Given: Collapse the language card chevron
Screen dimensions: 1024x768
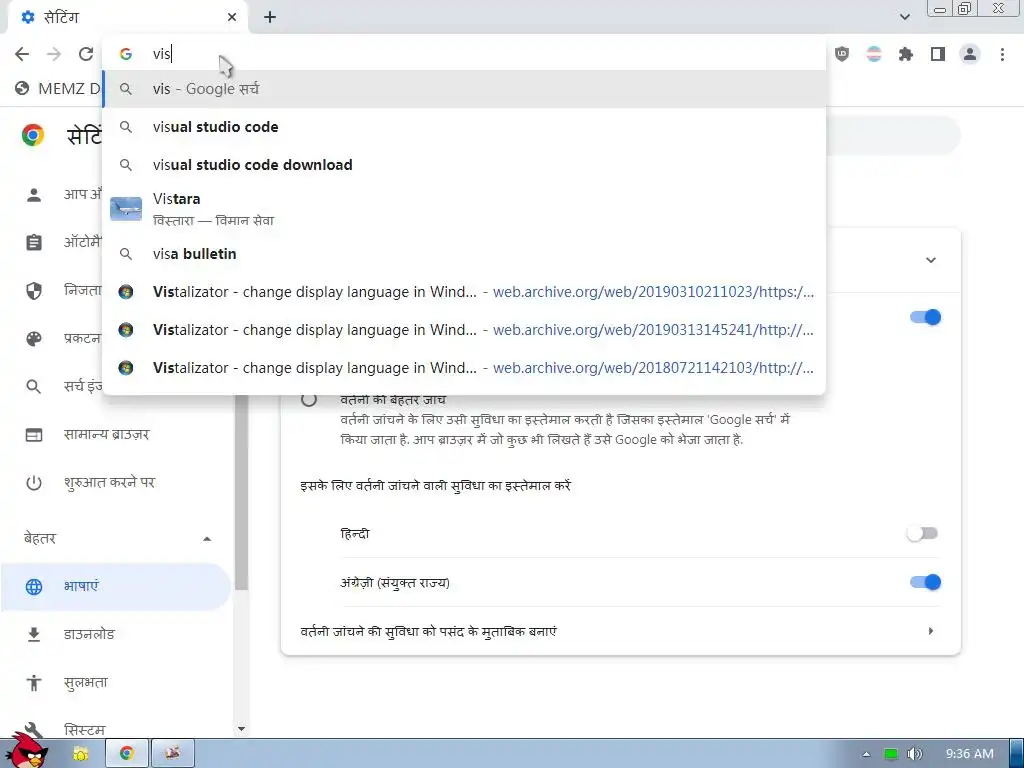Looking at the screenshot, I should click(931, 260).
